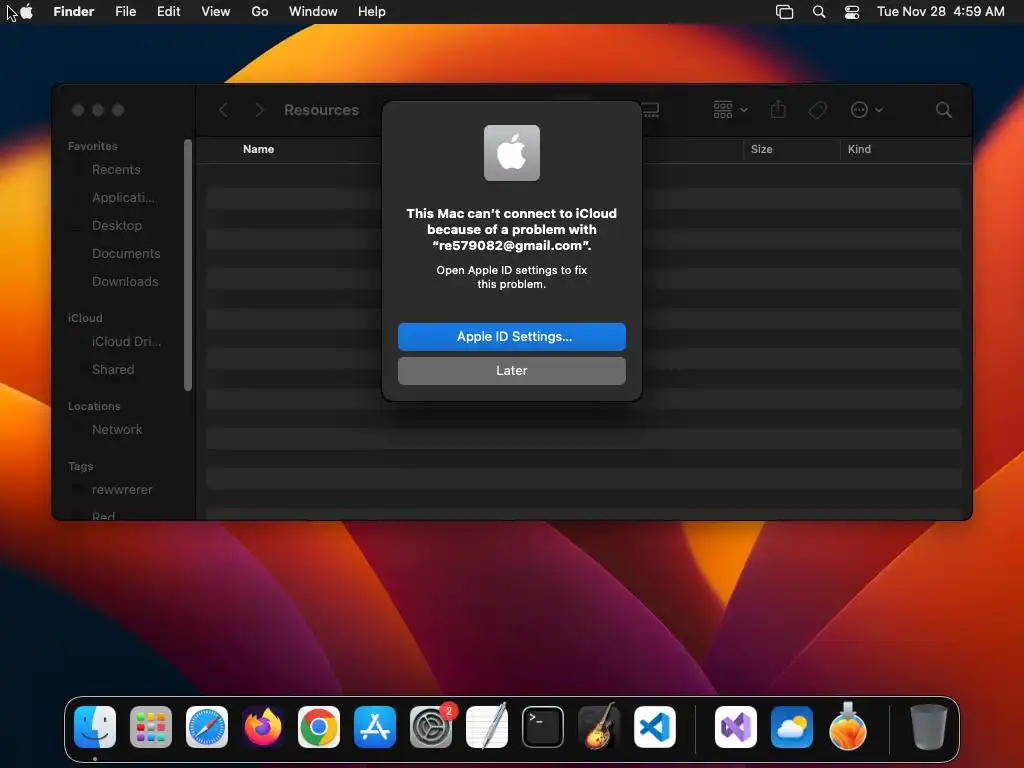Screen dimensions: 1024x768
Task: Click the date and time in menu bar
Action: pyautogui.click(x=940, y=12)
